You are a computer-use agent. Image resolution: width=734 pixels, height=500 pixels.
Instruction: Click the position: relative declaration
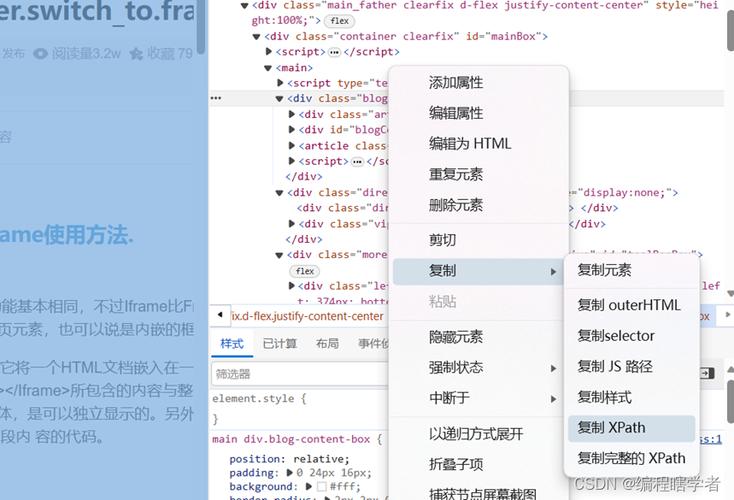click(289, 459)
